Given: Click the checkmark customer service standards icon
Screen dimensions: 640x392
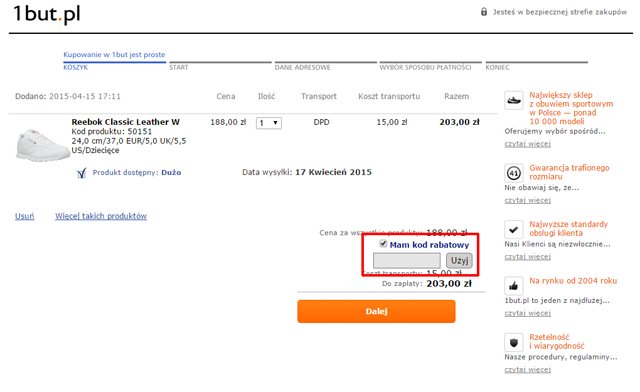Looking at the screenshot, I should (513, 229).
